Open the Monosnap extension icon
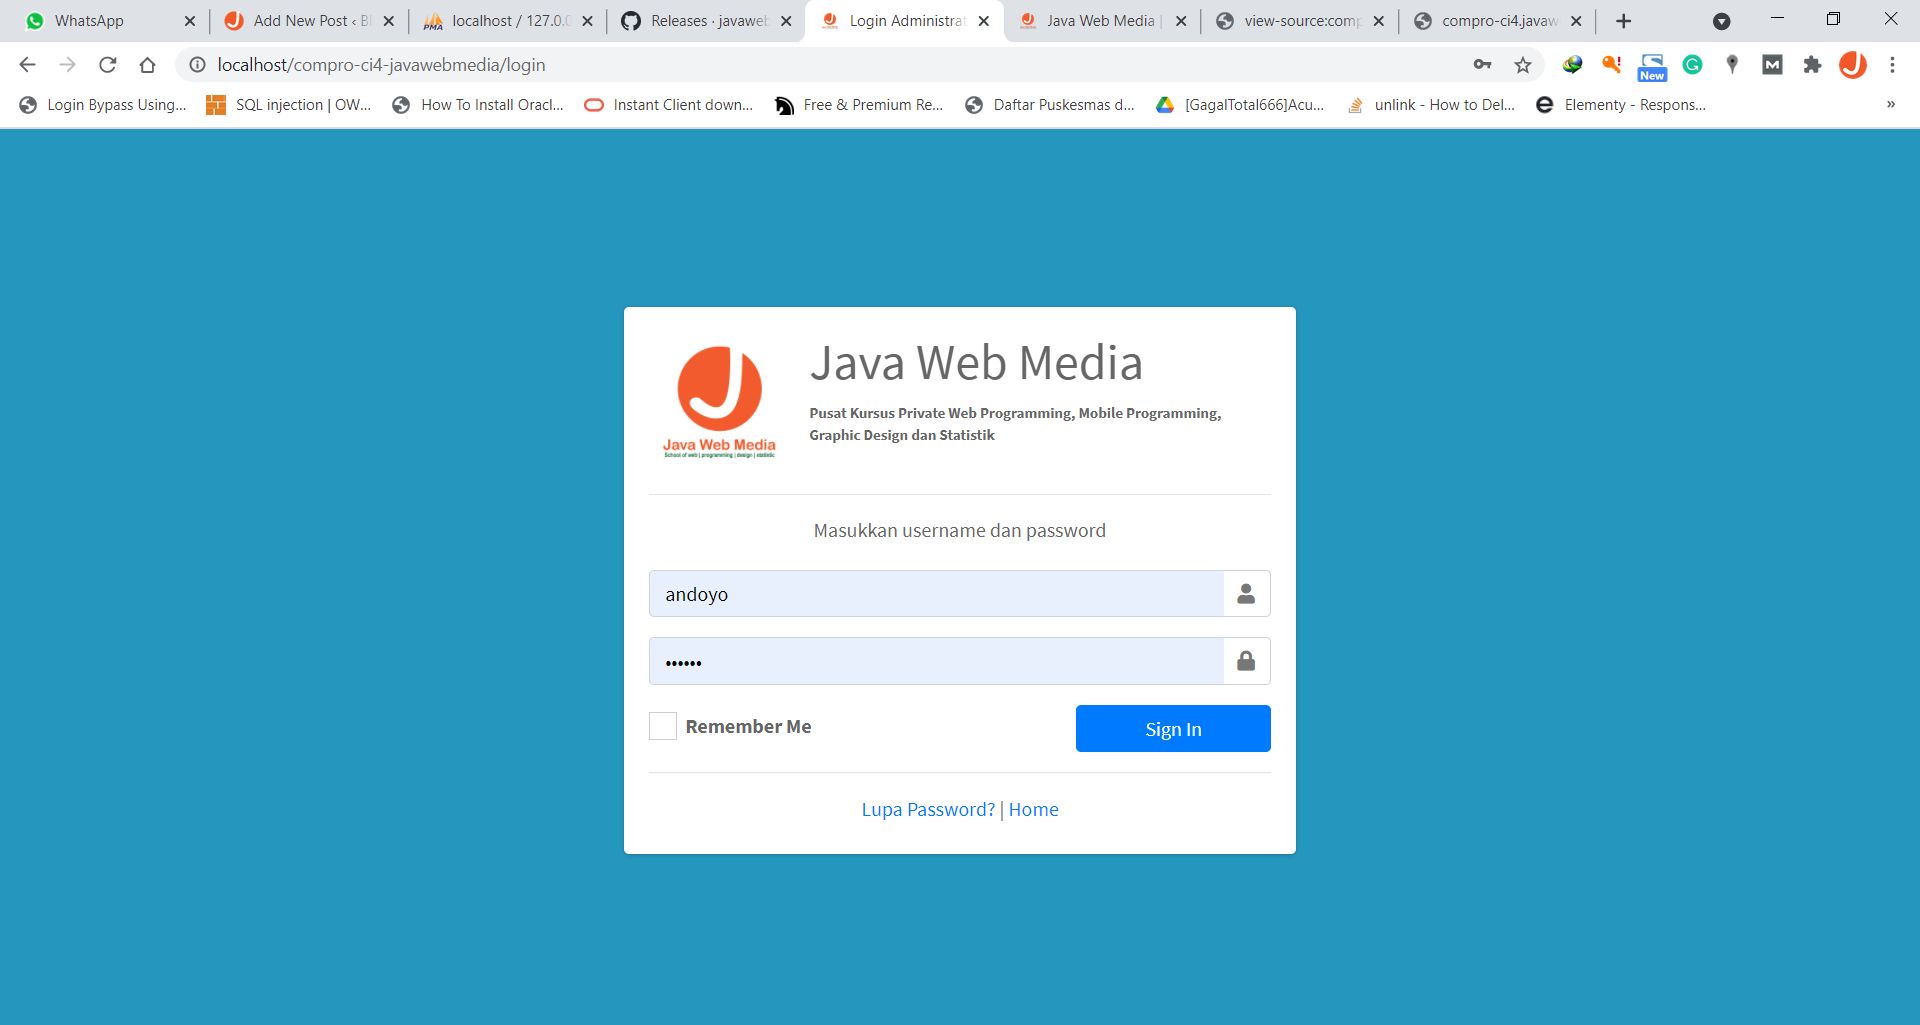Screen dimensions: 1920x1025 point(1773,64)
